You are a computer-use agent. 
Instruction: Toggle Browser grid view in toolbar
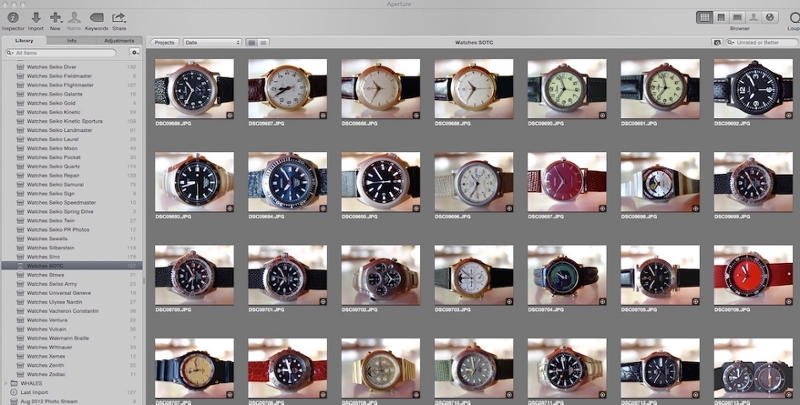pyautogui.click(x=704, y=17)
